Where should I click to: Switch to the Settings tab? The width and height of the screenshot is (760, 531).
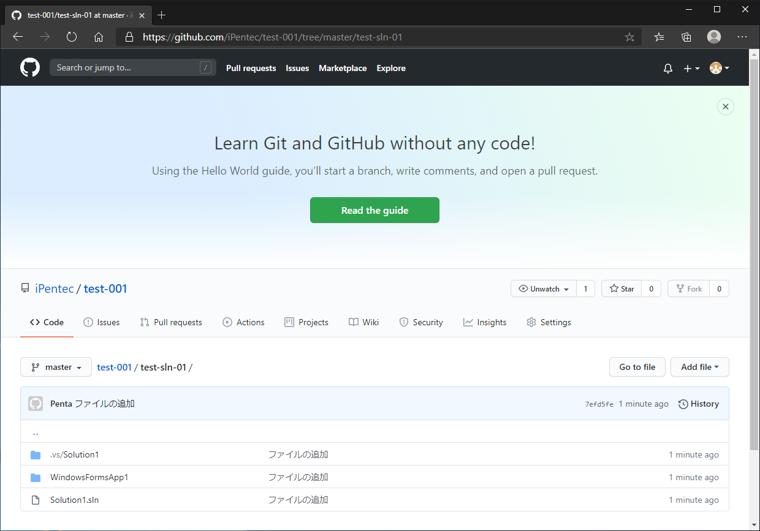click(549, 322)
